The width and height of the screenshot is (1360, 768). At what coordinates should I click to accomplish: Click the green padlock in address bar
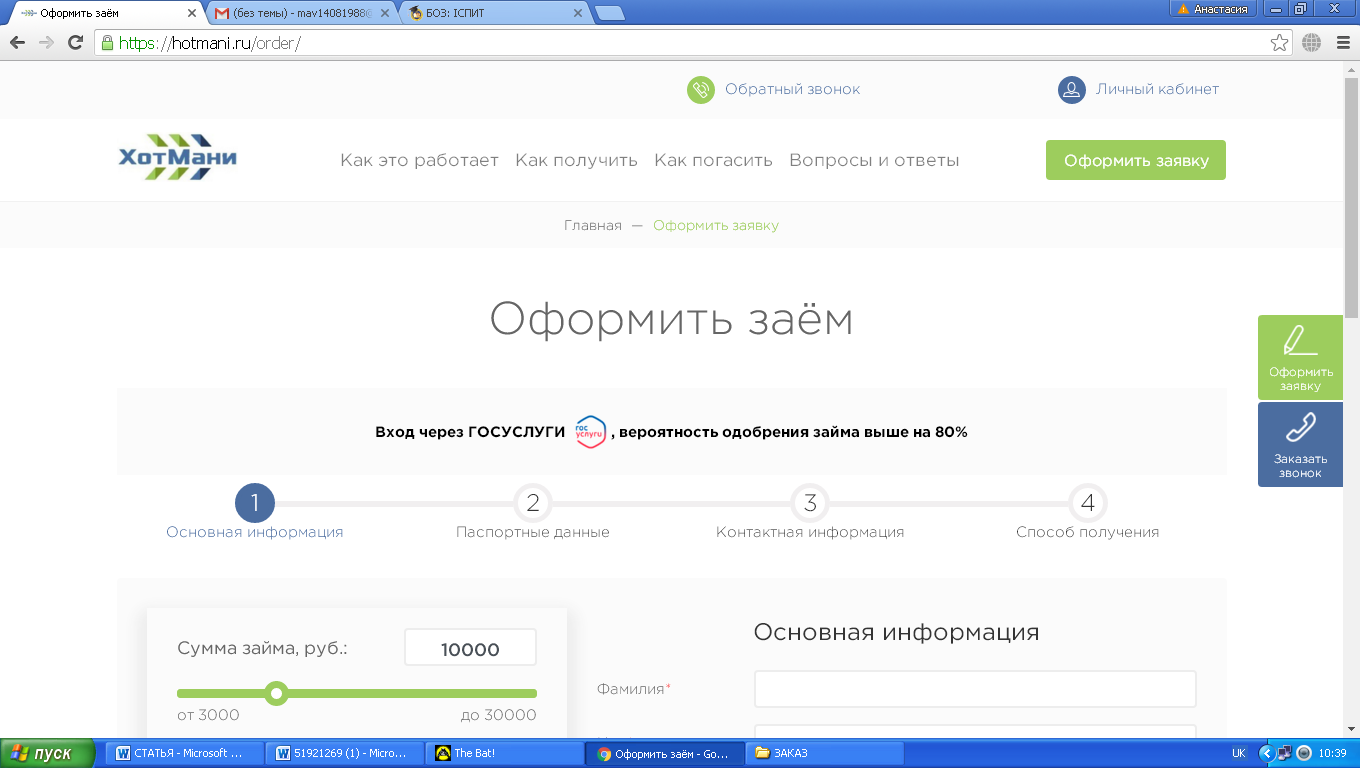click(x=107, y=43)
